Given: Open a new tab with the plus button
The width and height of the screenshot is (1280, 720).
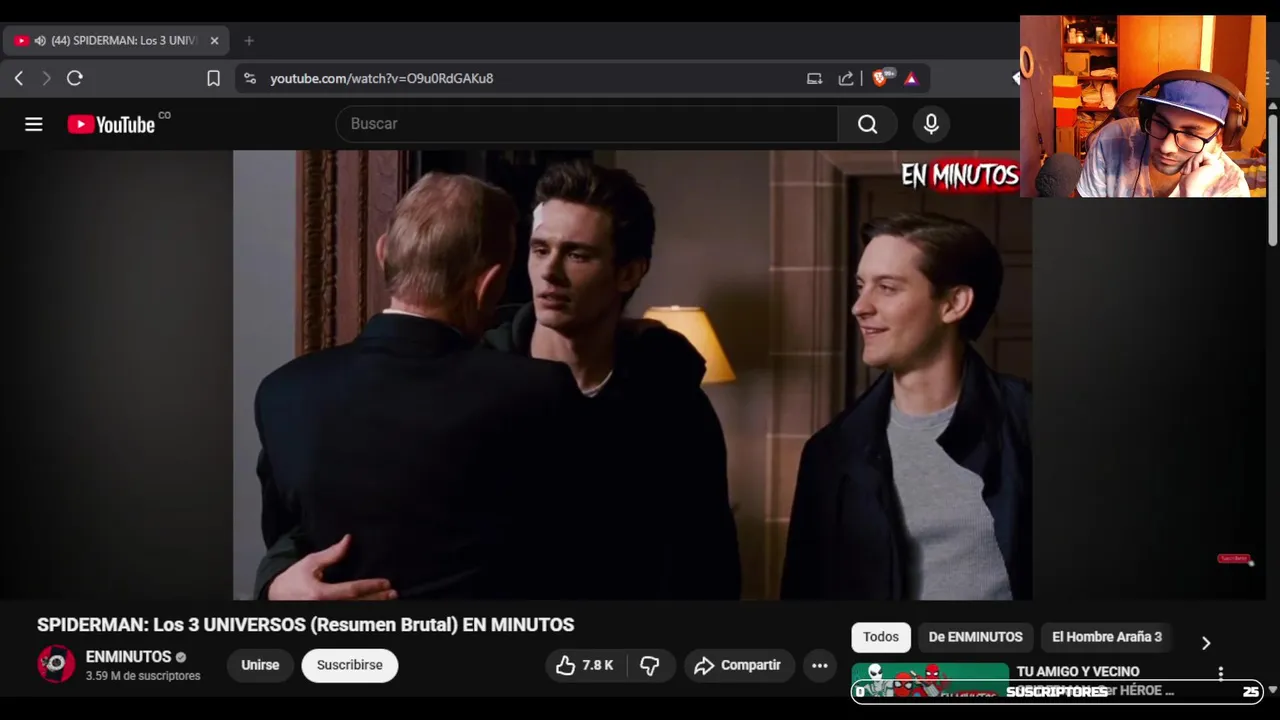Looking at the screenshot, I should pyautogui.click(x=249, y=41).
